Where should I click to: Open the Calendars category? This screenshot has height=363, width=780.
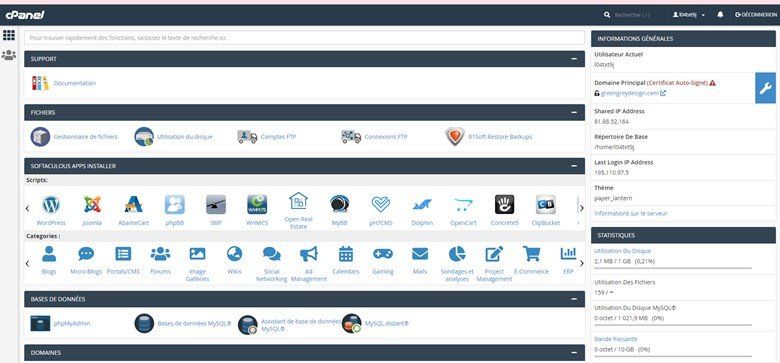click(x=346, y=254)
